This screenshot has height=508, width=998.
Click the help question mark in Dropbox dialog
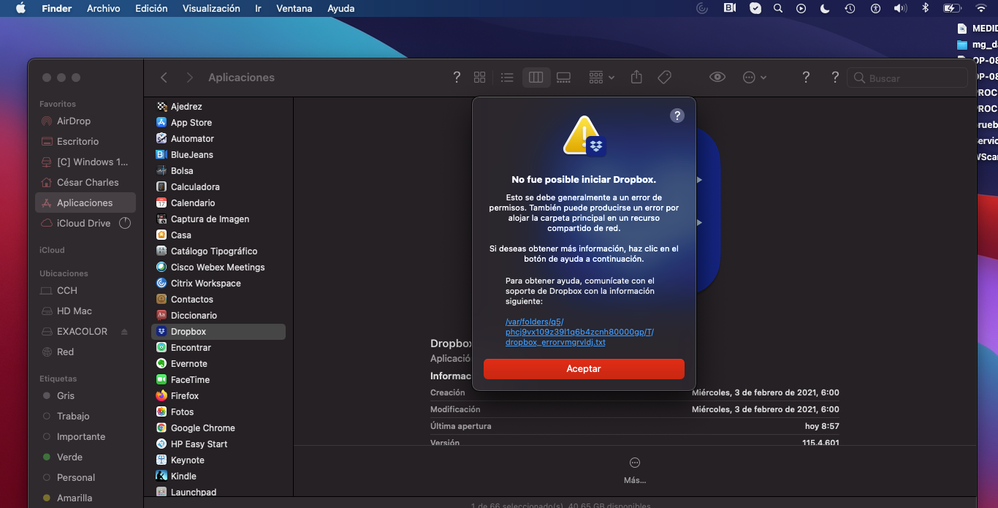pos(677,115)
